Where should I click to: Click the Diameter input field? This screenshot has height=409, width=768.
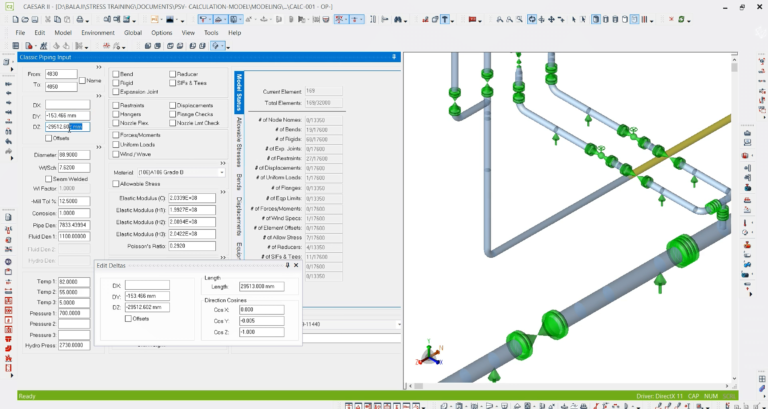(x=74, y=155)
